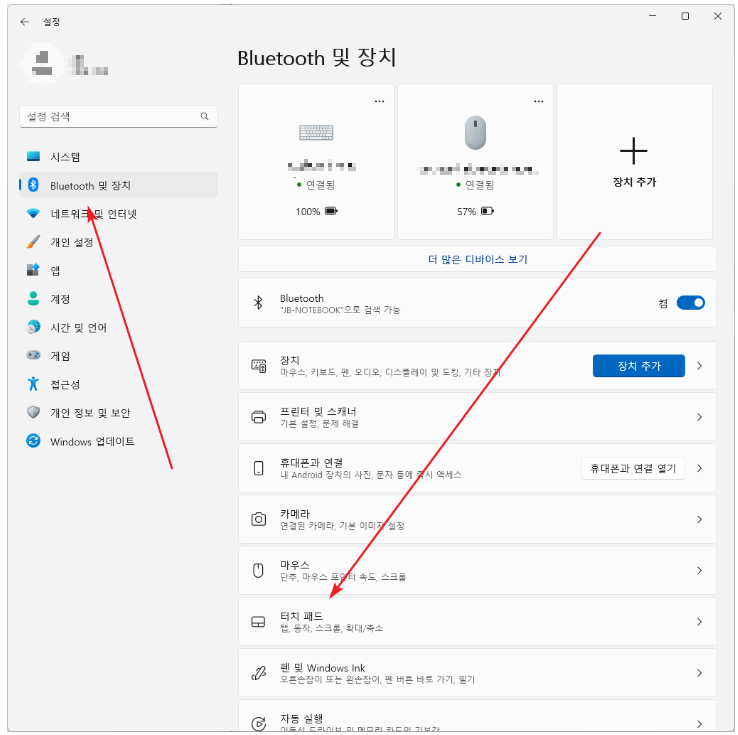738x735 pixels.
Task: Click the AutoPlay icon
Action: (x=258, y=723)
